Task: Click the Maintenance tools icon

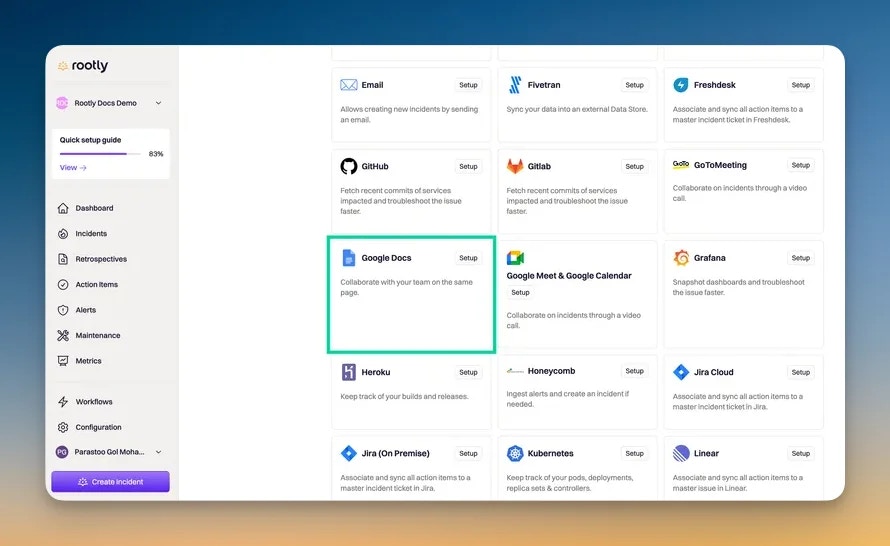Action: click(63, 335)
